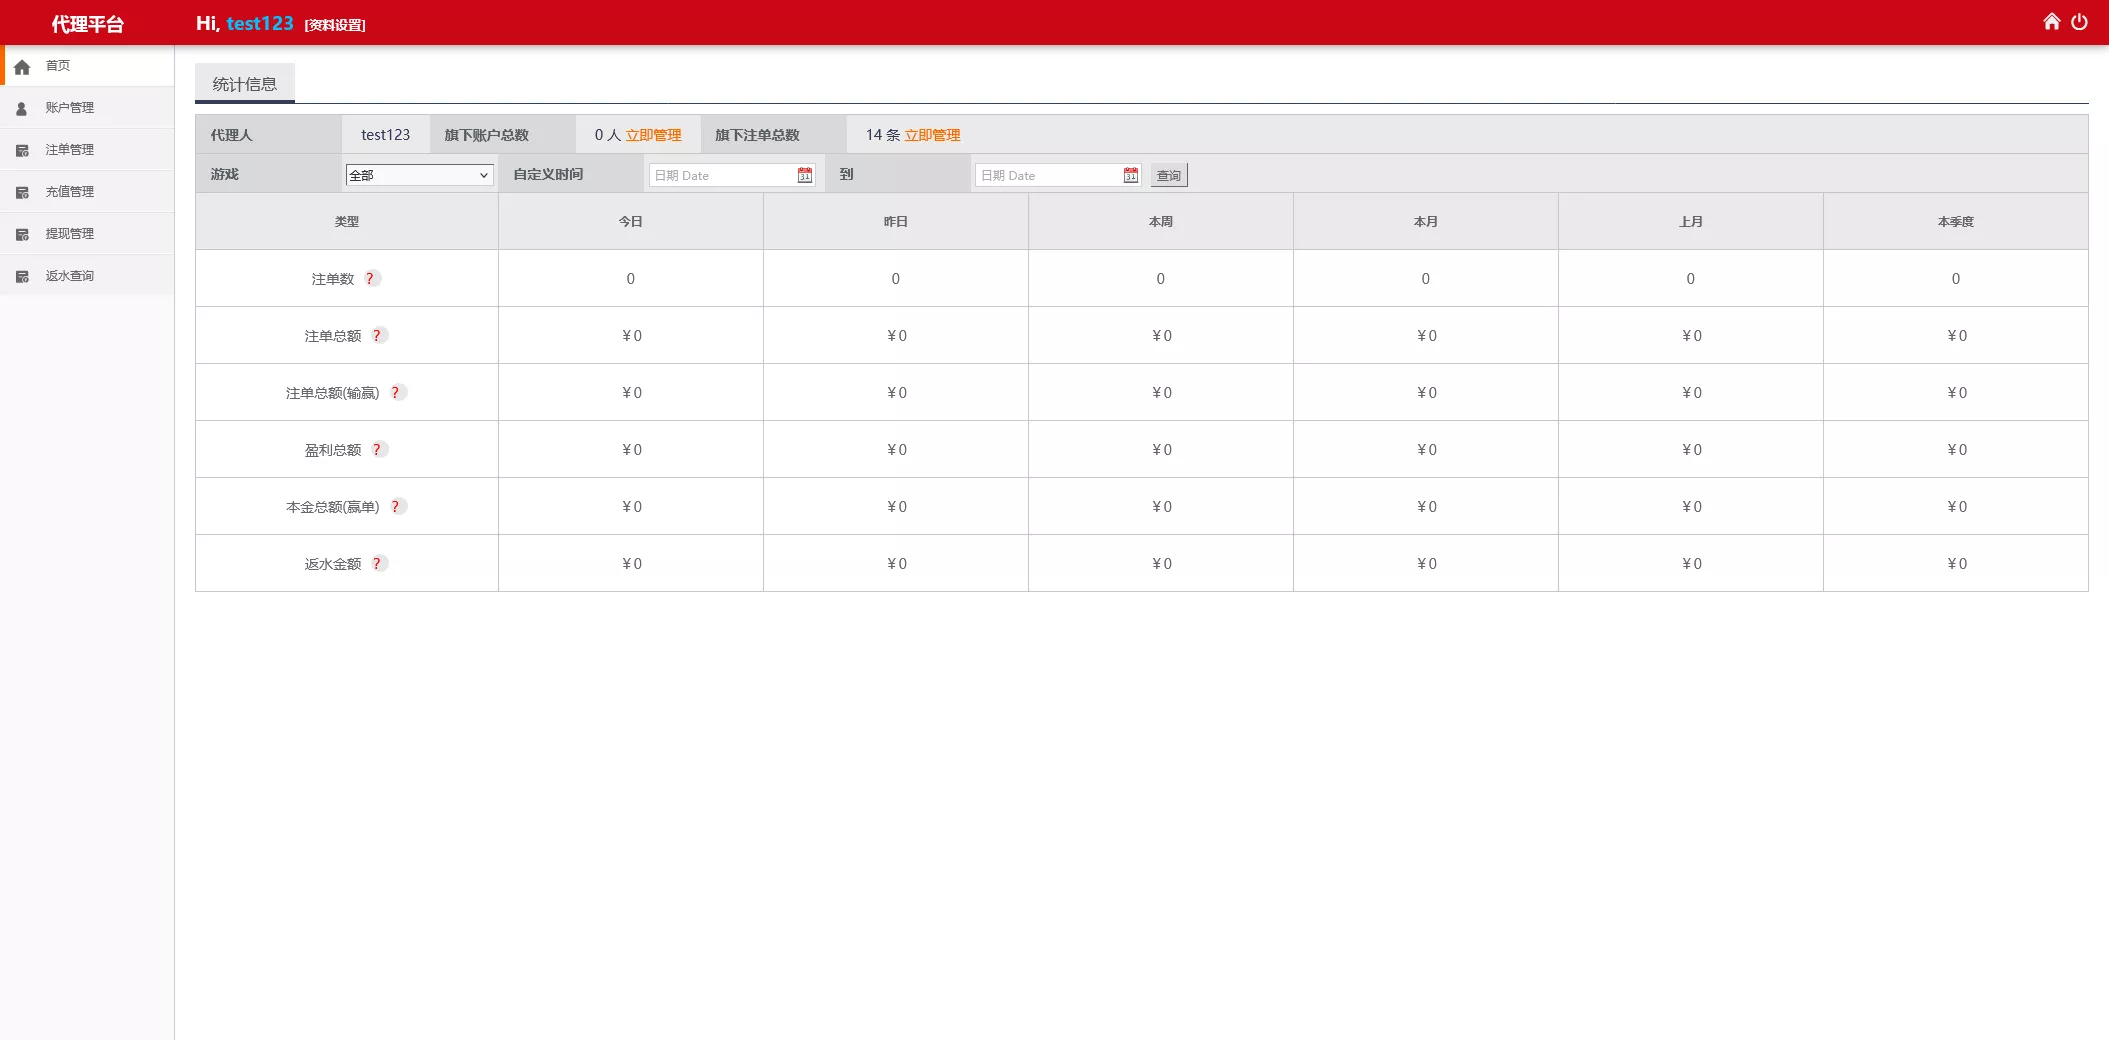The width and height of the screenshot is (2109, 1040).
Task: Open 注单管理 in the sidebar
Action: 69,150
